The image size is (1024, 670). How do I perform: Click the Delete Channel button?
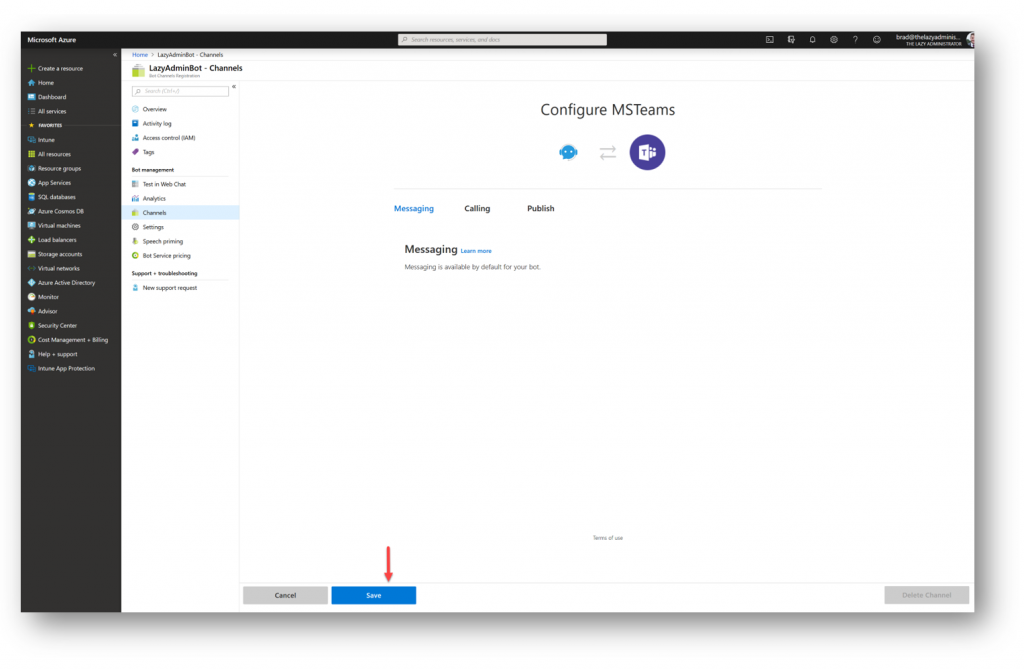[x=927, y=596]
